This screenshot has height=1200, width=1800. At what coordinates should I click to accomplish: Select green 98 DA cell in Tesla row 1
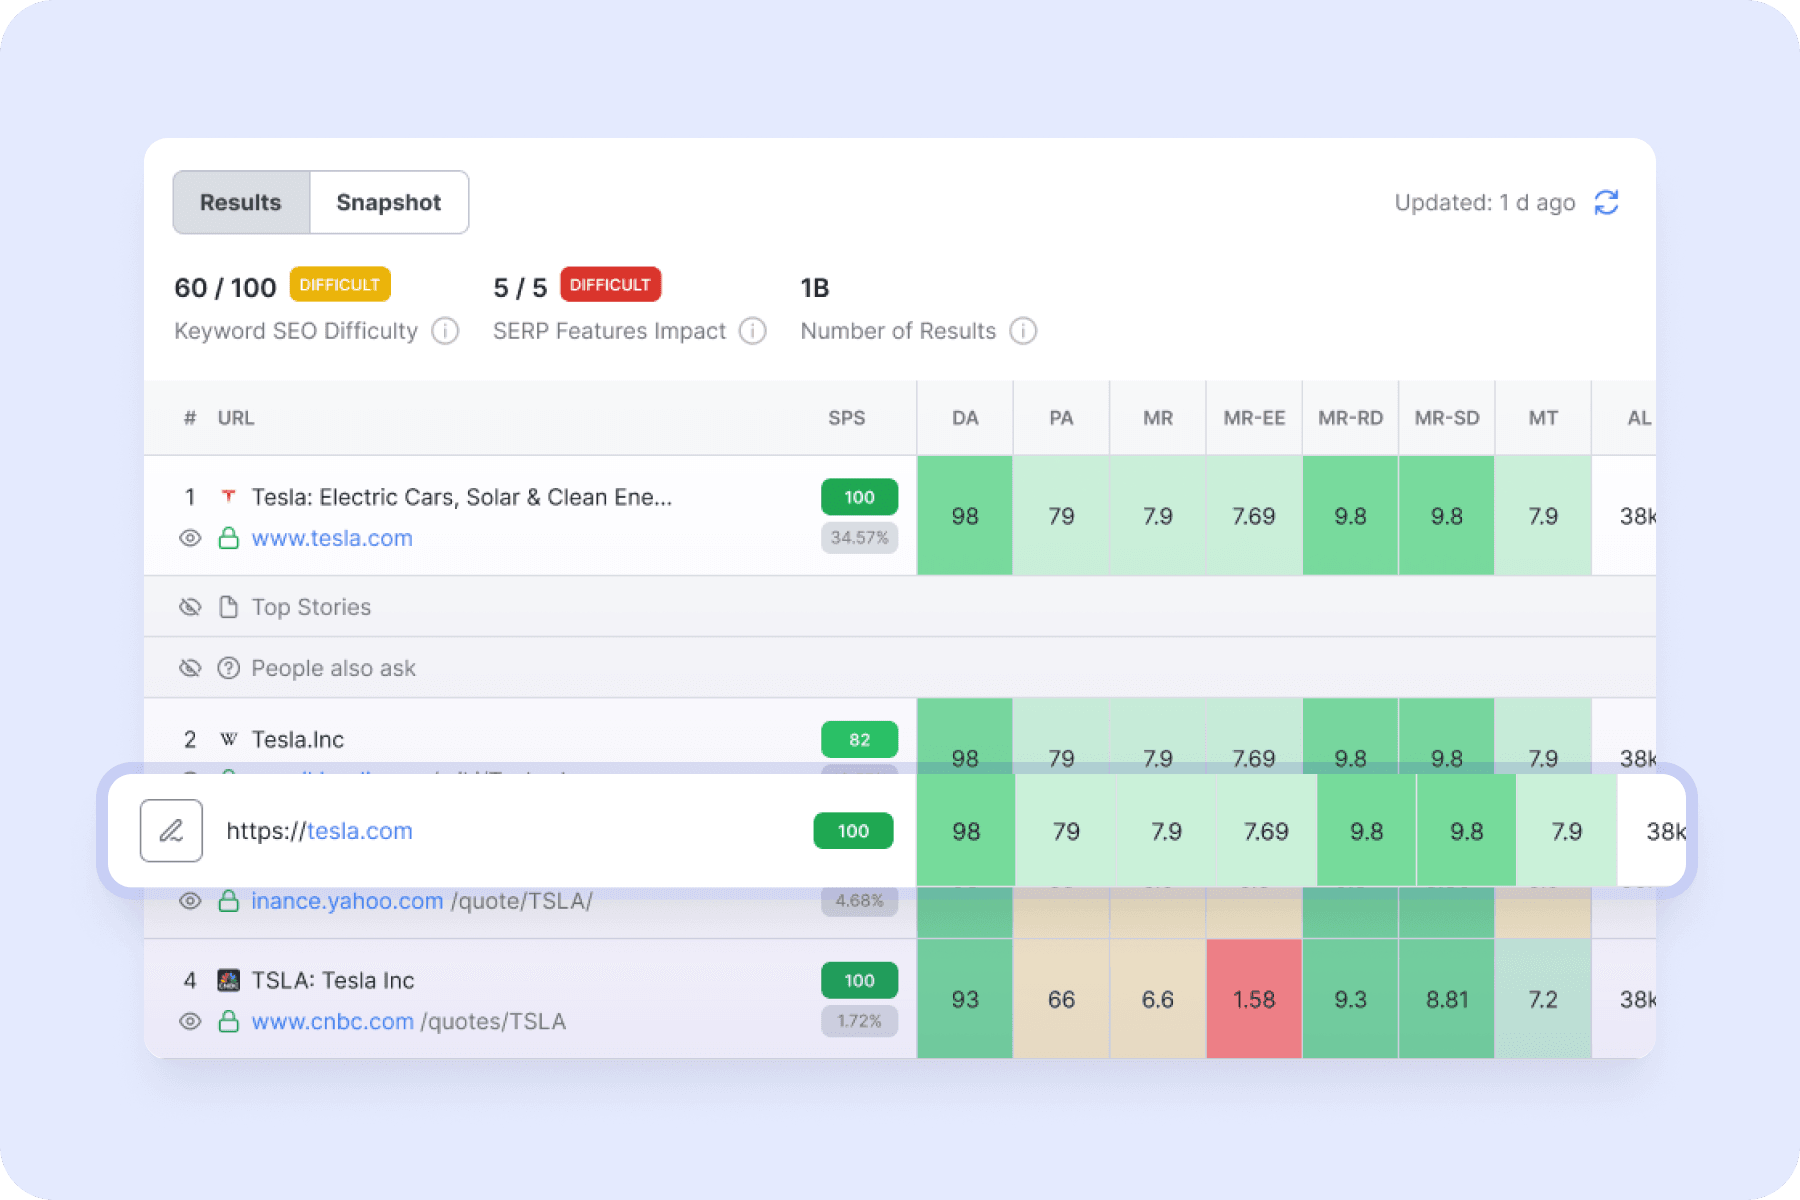[965, 516]
